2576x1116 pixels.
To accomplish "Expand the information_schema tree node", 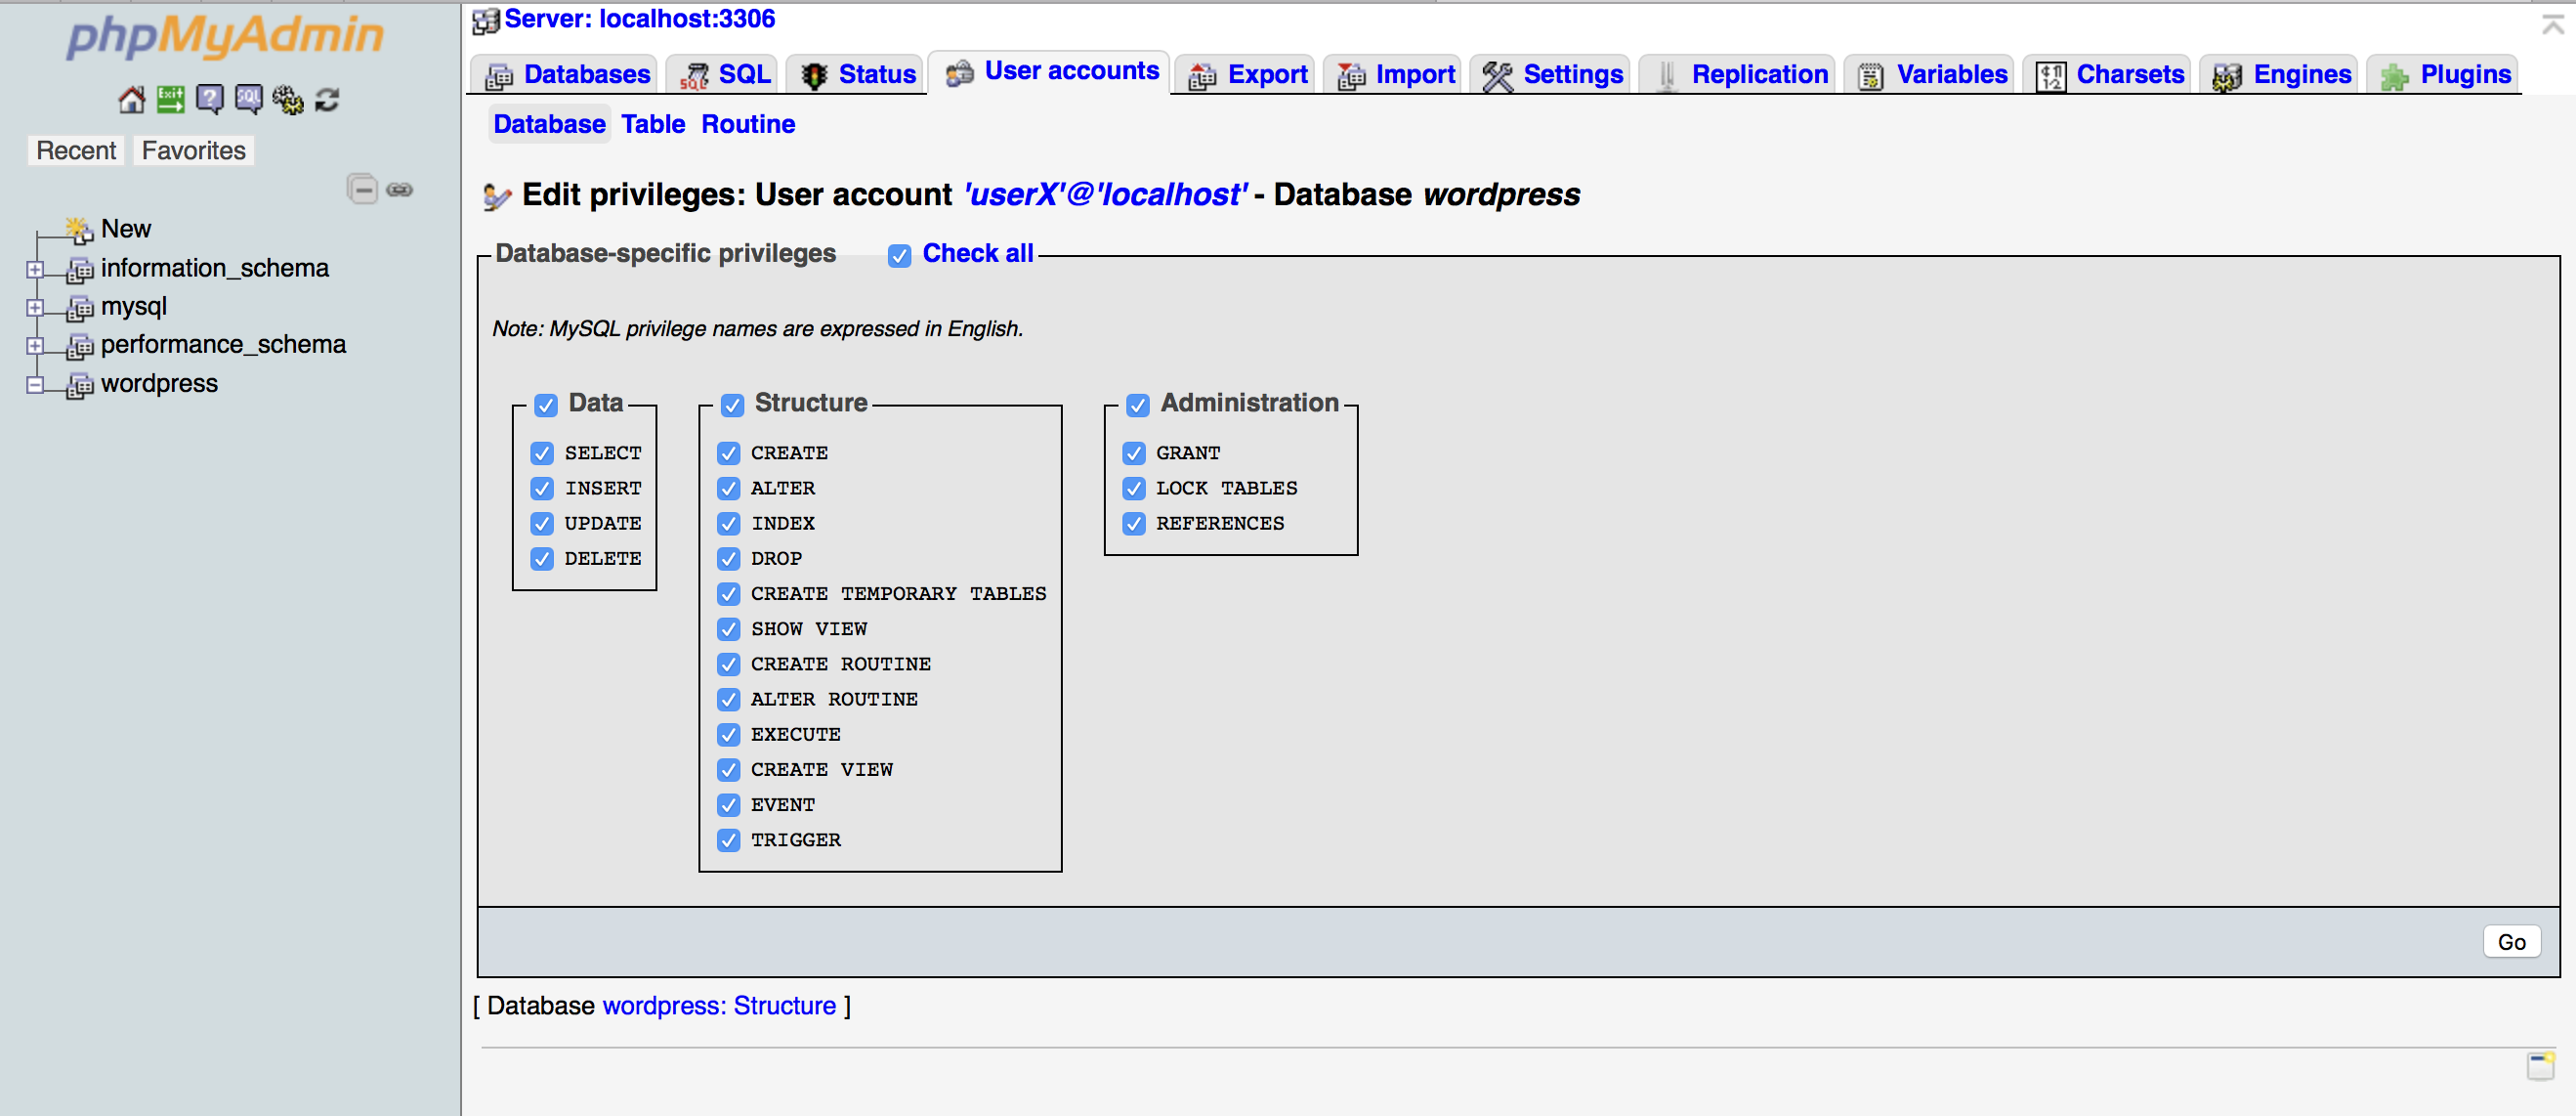I will [x=35, y=270].
